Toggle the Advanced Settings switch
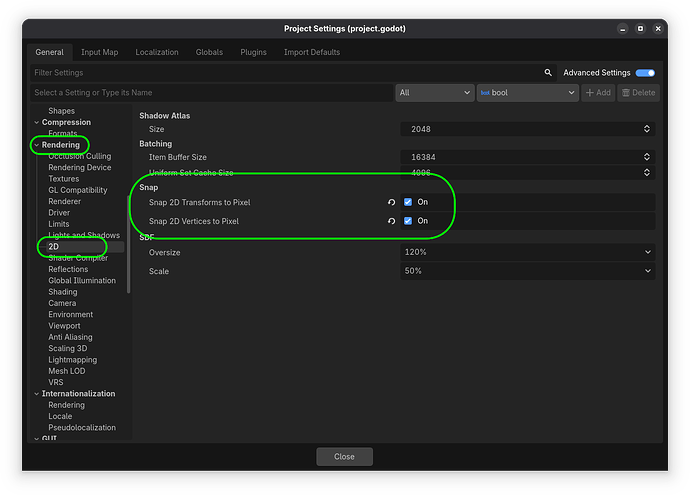 coord(645,73)
